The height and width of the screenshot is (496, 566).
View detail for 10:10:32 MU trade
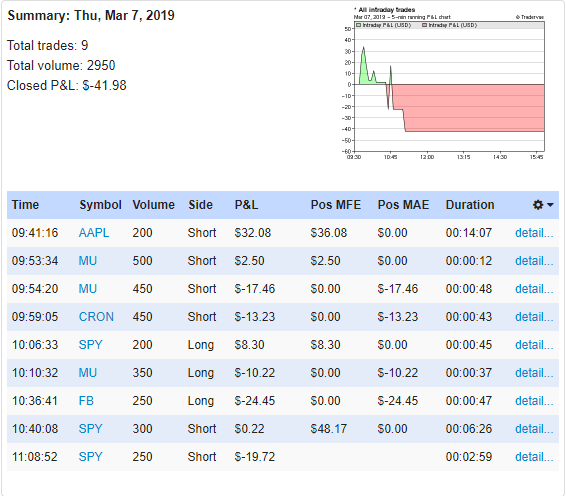pyautogui.click(x=534, y=373)
